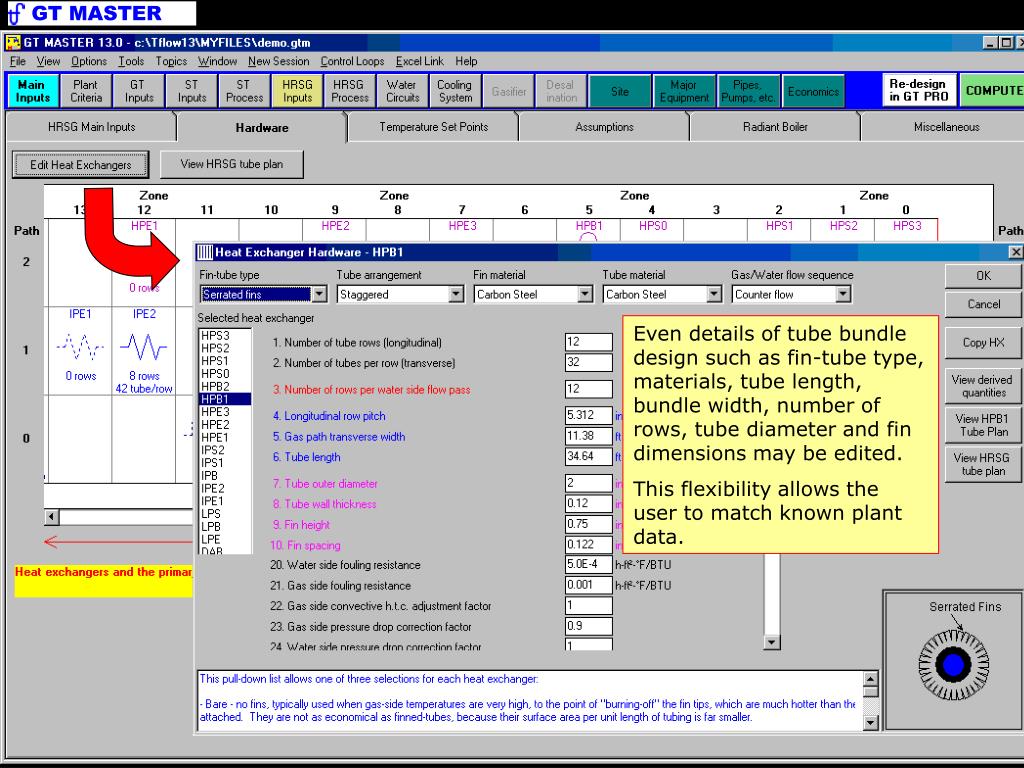Screen dimensions: 1024x768
Task: Click Number of tube rows input field
Action: [588, 342]
